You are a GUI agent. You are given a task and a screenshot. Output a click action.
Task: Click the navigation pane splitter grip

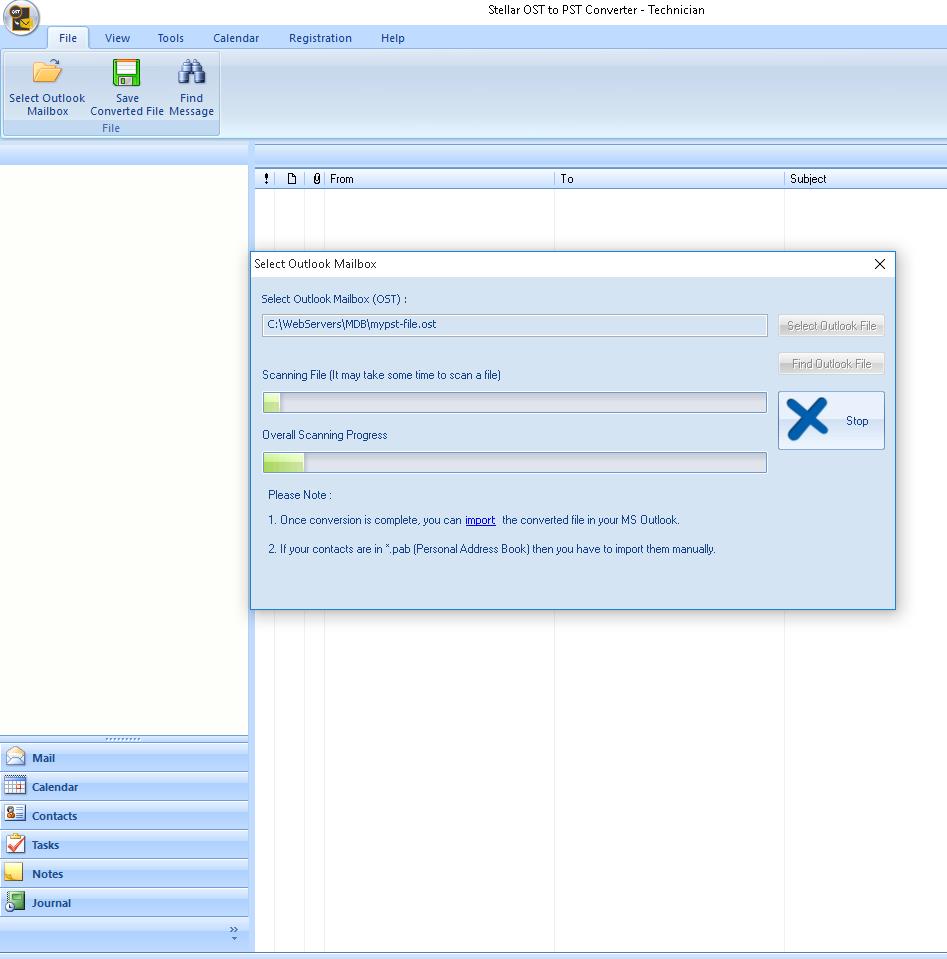tap(123, 739)
